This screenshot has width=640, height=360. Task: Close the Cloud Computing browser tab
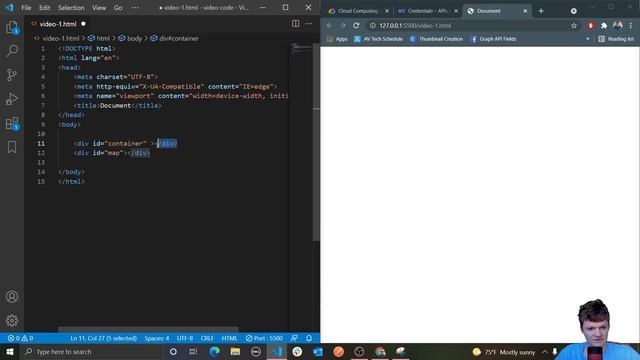387,11
